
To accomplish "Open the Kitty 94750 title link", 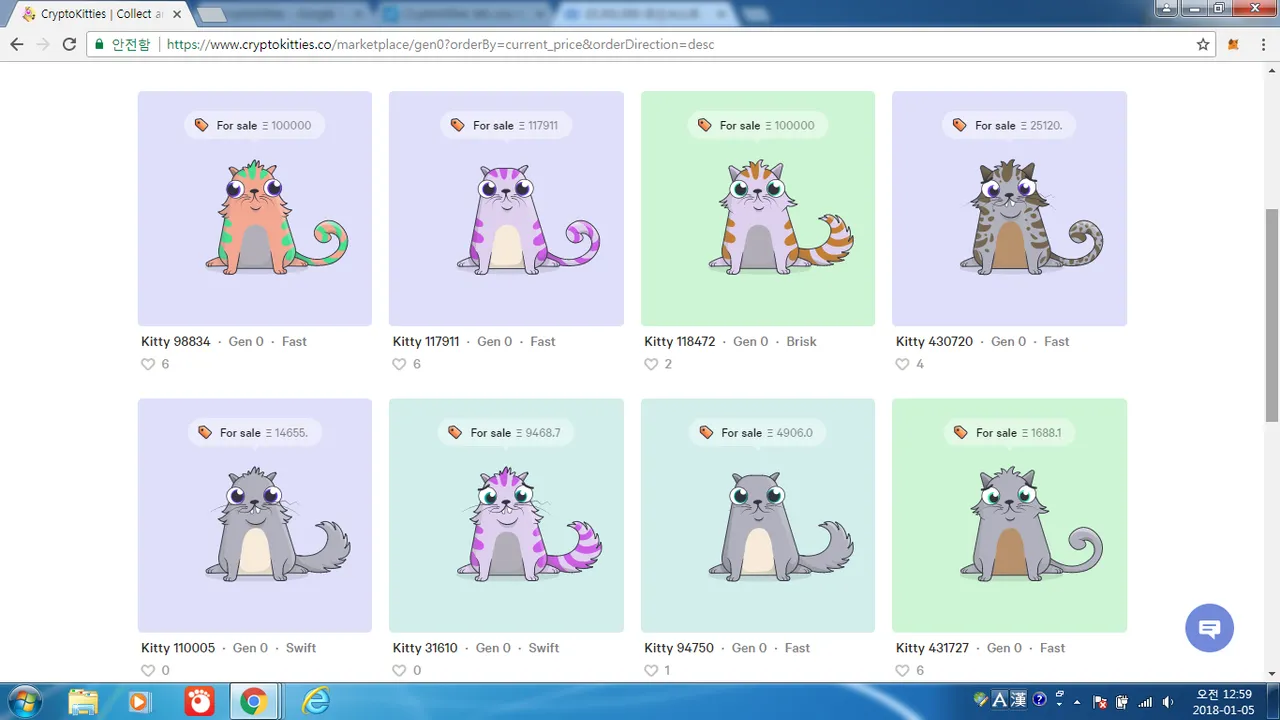I will 679,648.
